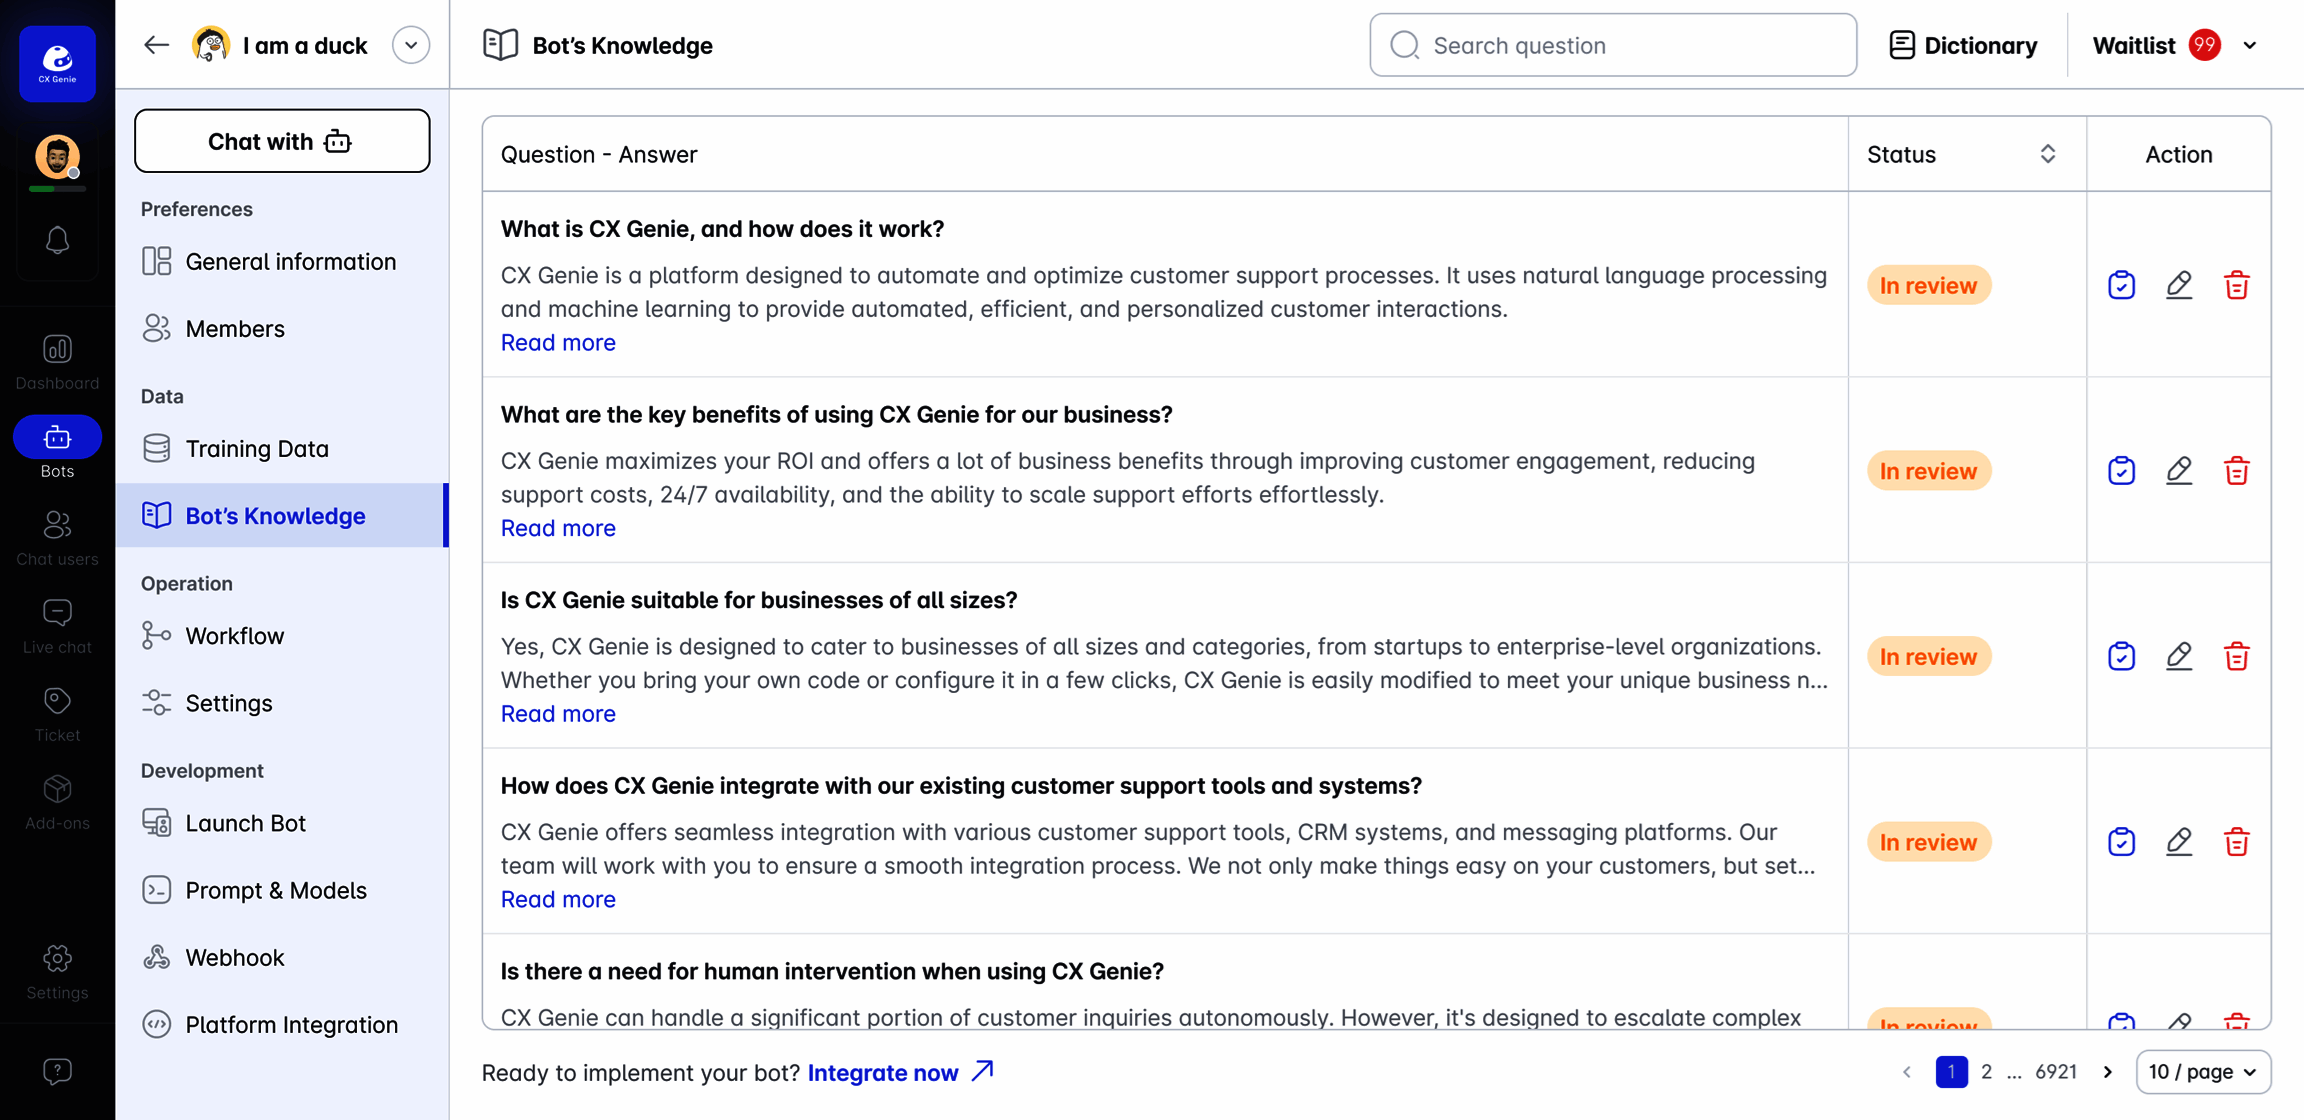
Task: Open the 10 / page dropdown
Action: [x=2203, y=1072]
